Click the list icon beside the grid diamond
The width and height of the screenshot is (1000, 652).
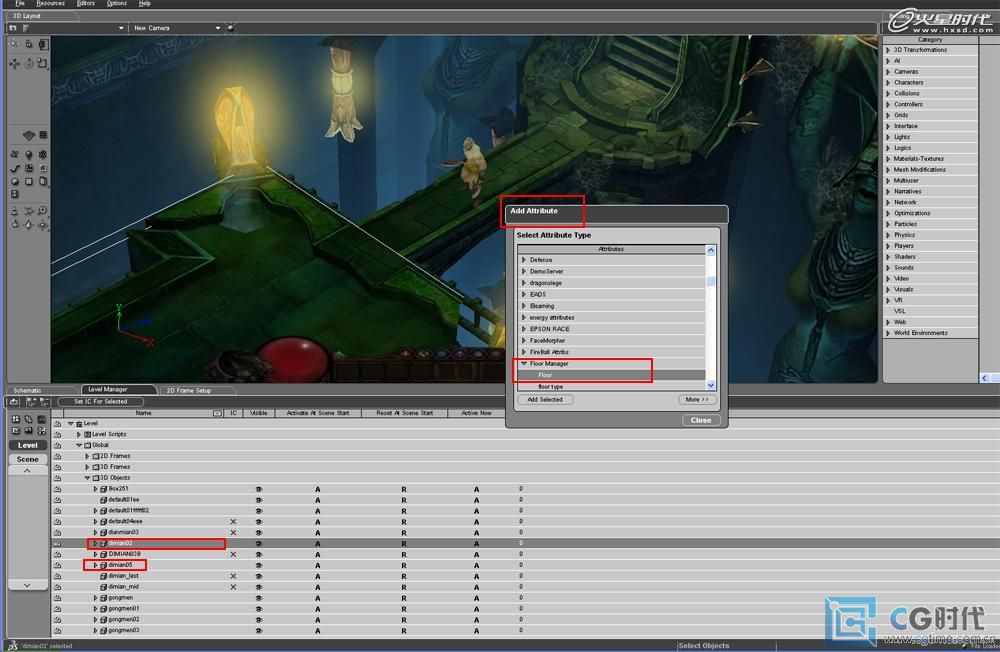[x=43, y=135]
